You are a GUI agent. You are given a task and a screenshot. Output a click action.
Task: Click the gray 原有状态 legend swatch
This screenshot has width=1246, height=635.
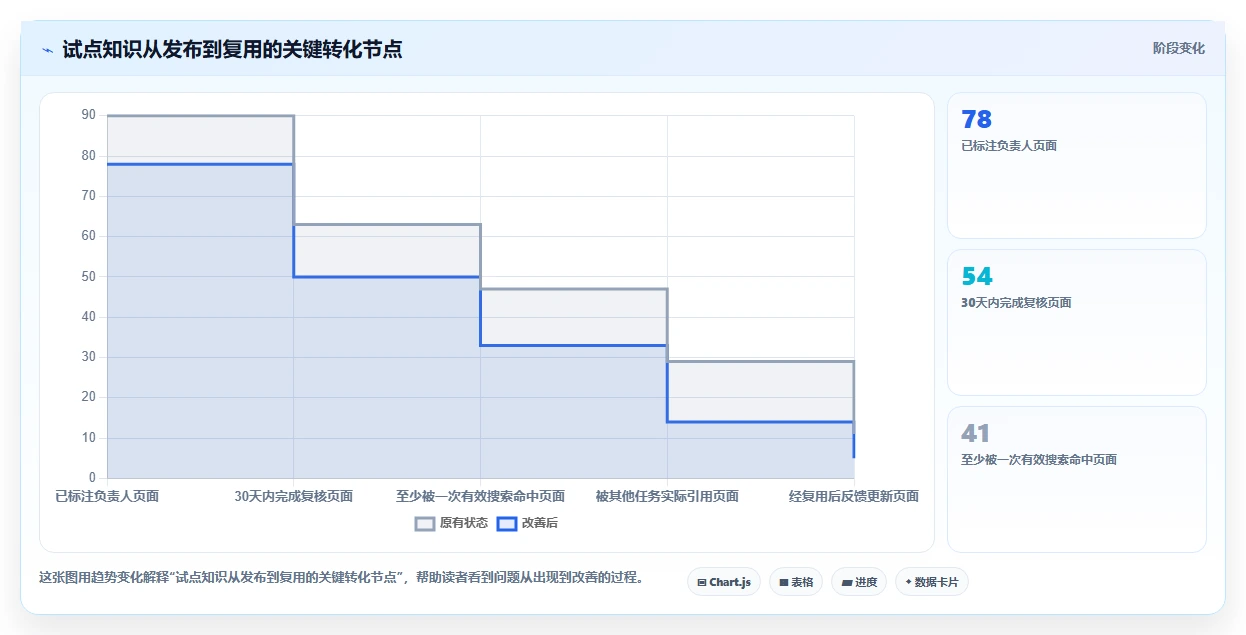point(425,523)
